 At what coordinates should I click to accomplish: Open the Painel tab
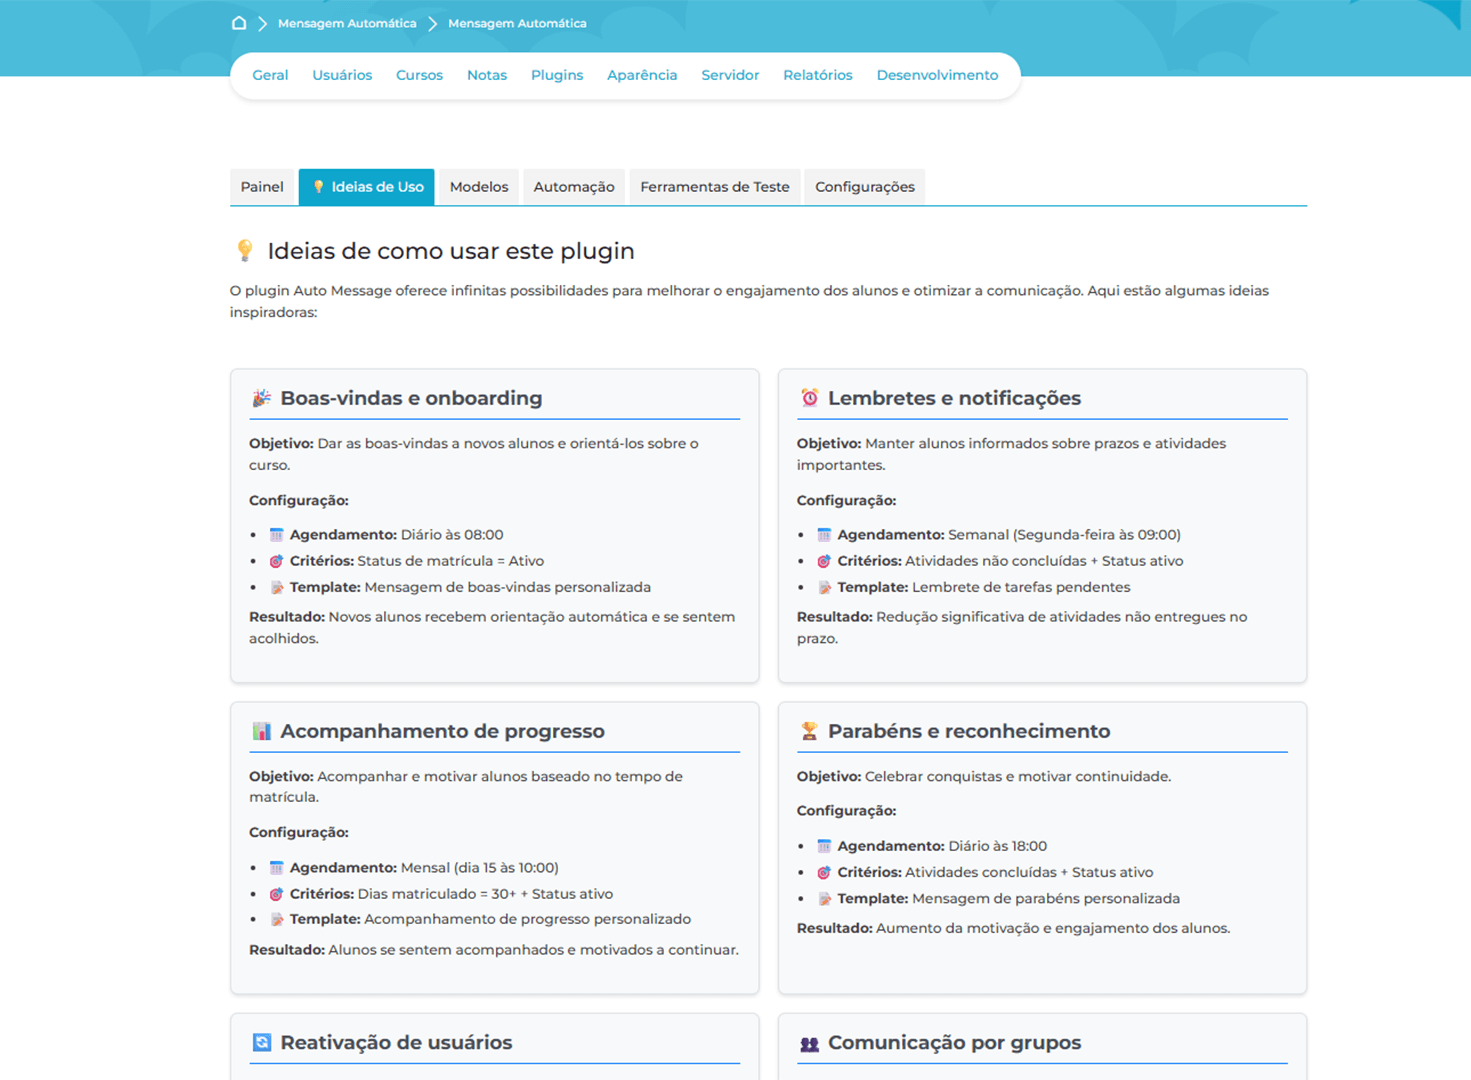pyautogui.click(x=262, y=187)
